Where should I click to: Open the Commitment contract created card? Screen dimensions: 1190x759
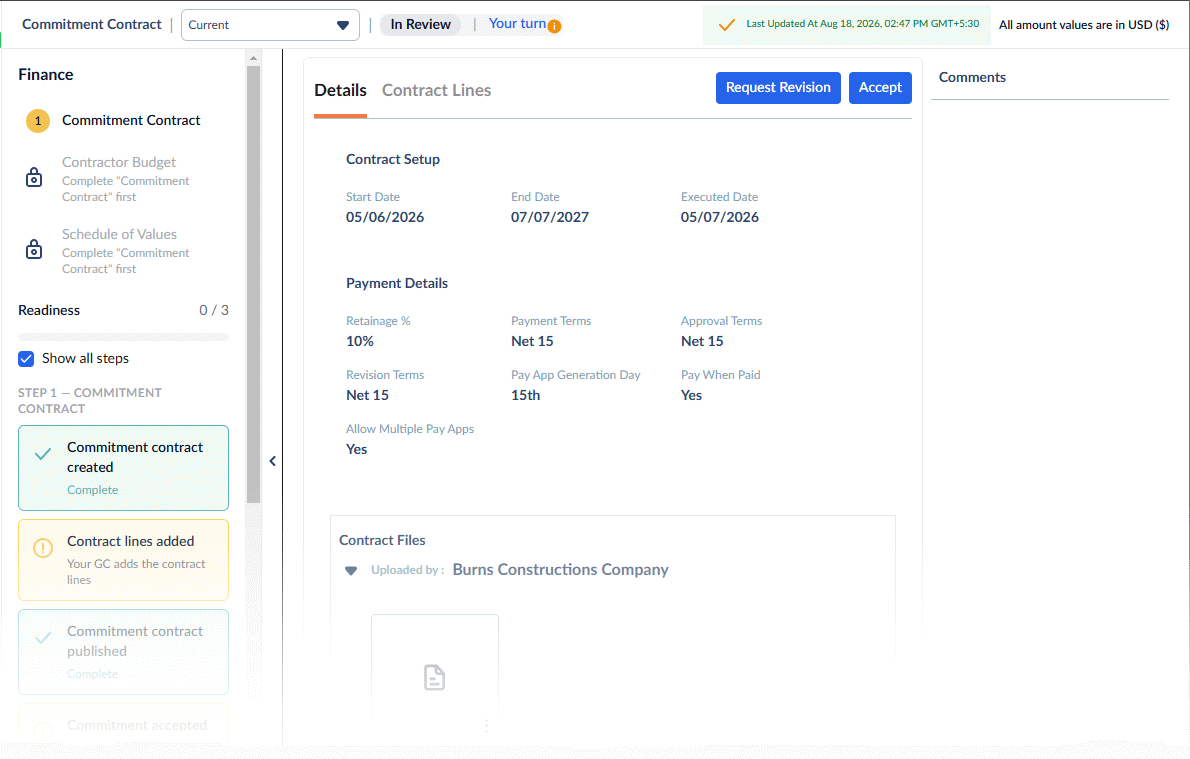pyautogui.click(x=123, y=468)
